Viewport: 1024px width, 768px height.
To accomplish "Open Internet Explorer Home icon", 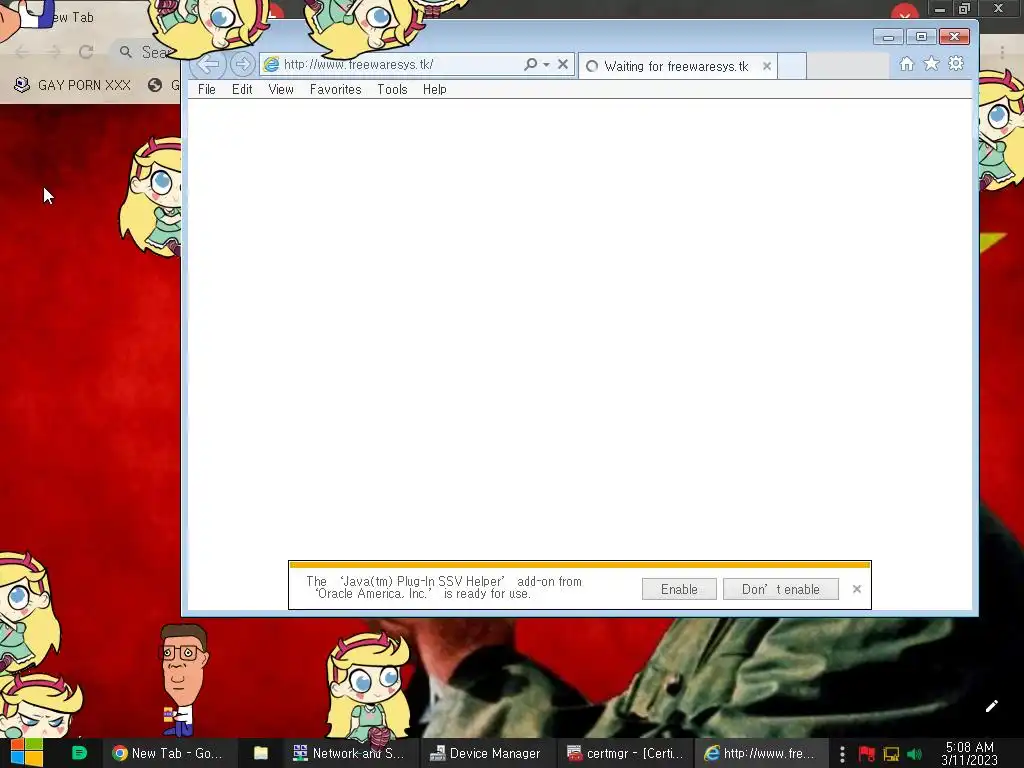I will [906, 63].
